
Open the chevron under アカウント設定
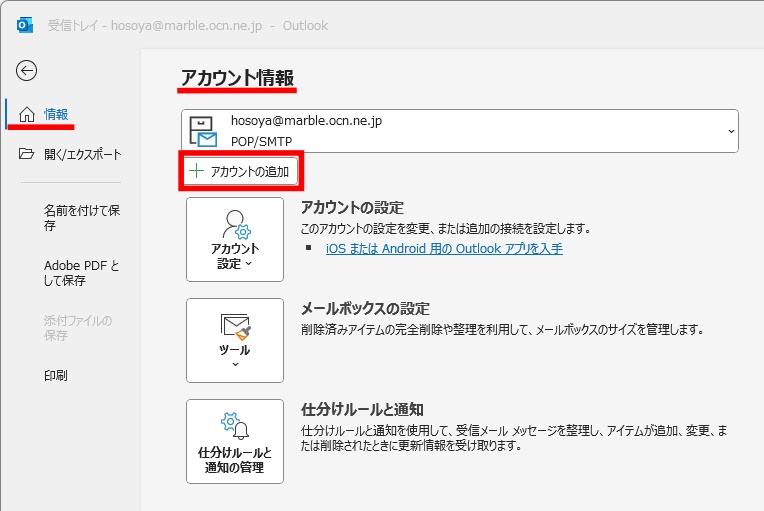249,264
